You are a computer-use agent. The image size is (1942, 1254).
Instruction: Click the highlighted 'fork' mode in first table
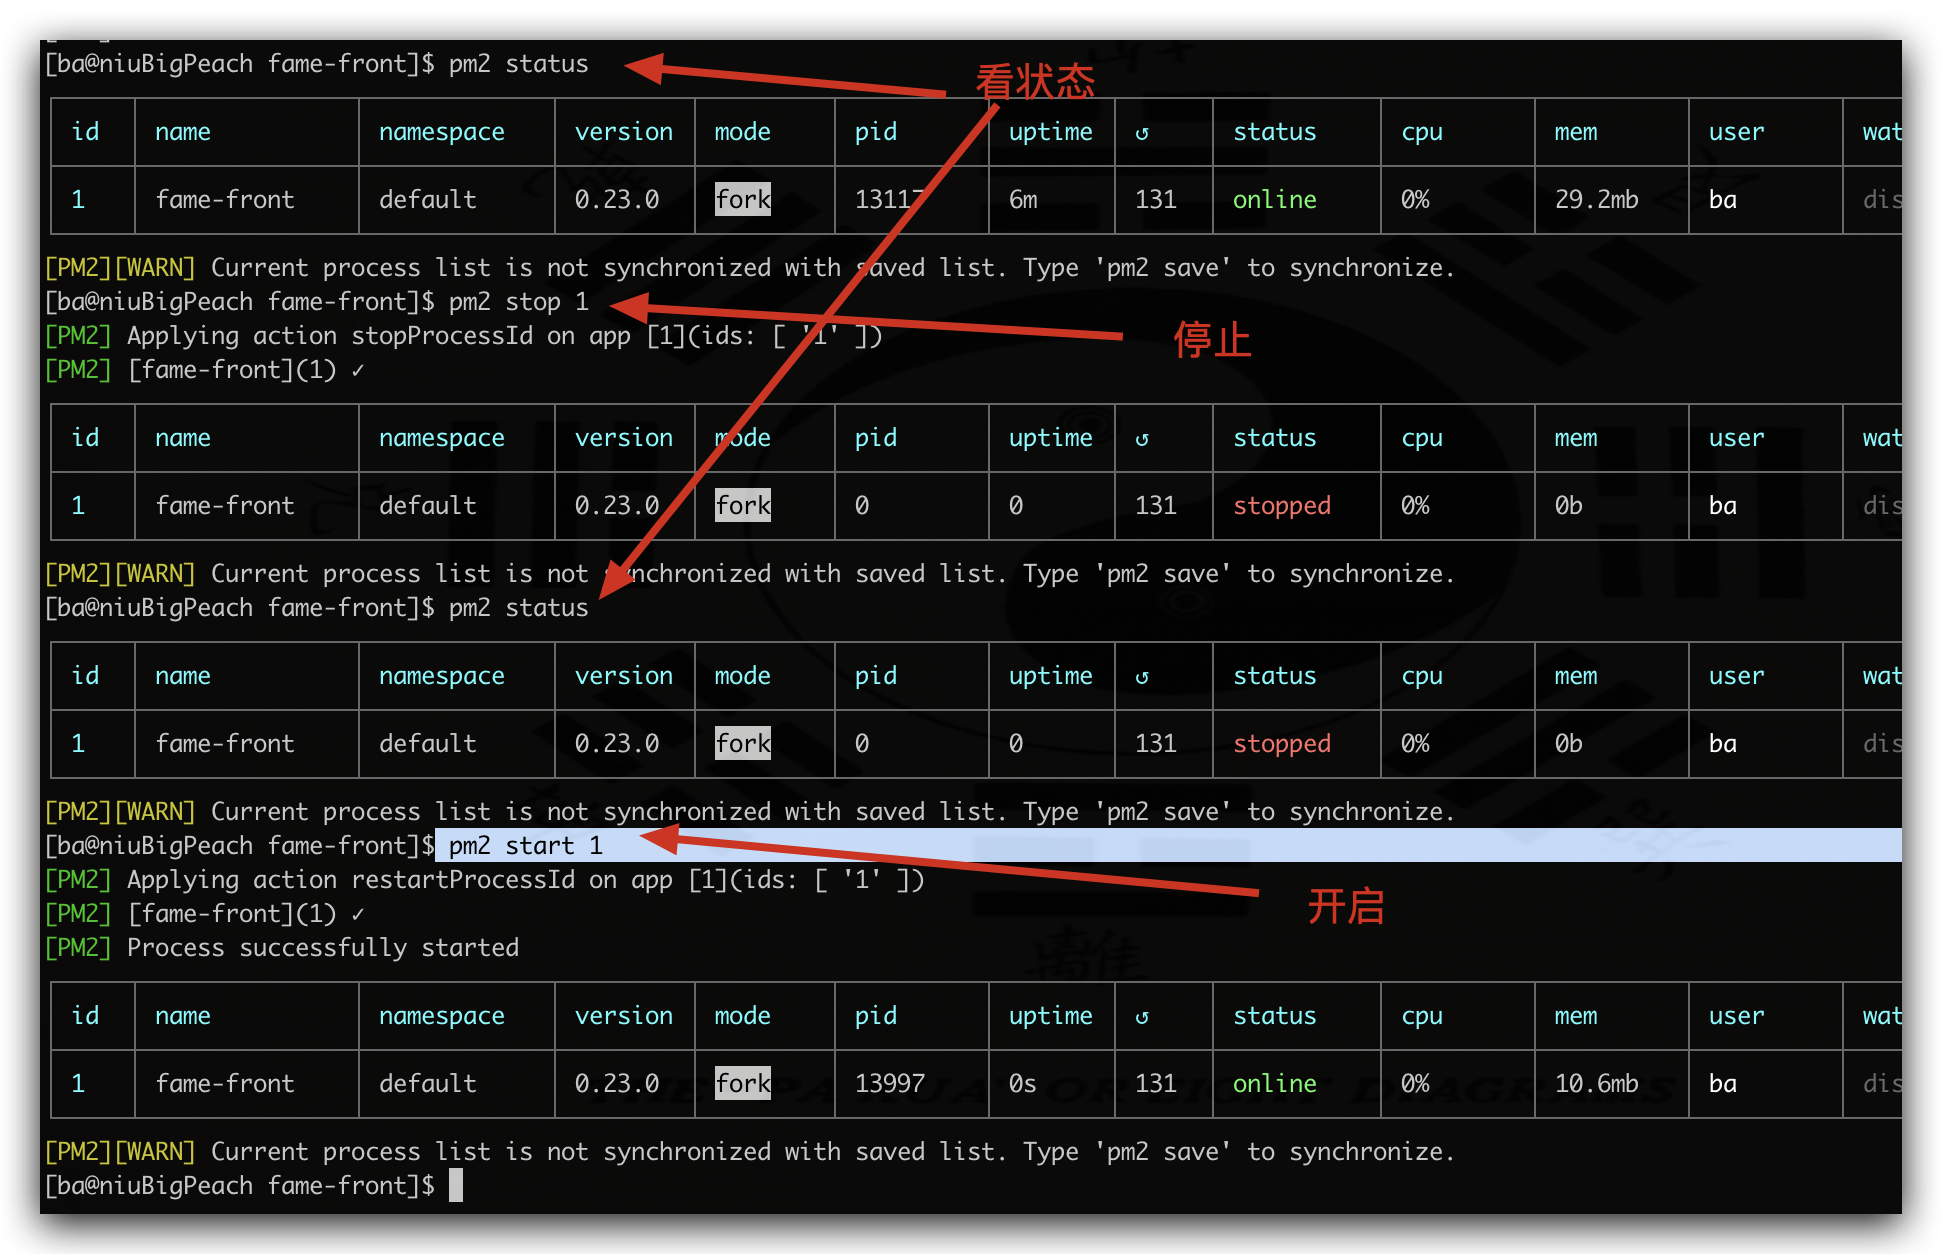point(743,200)
